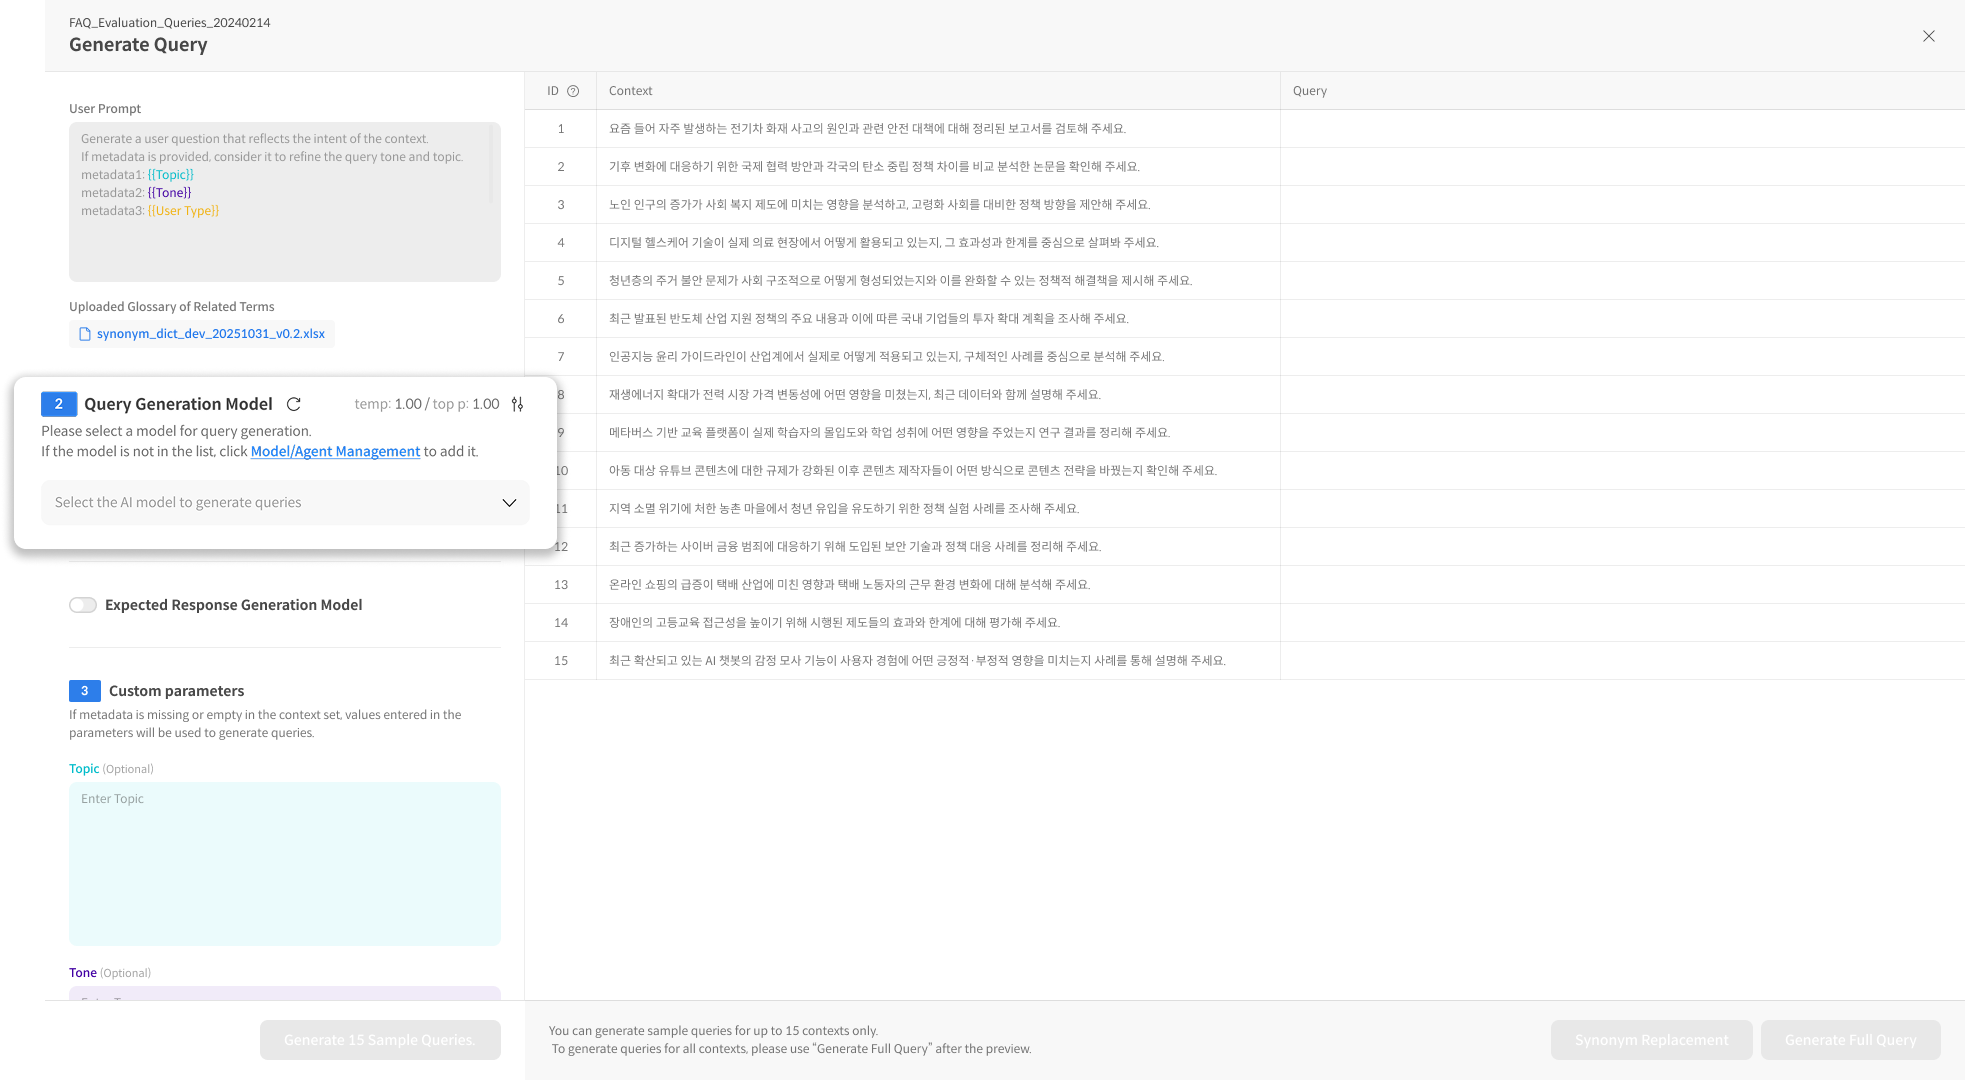Click the ID column help icon
This screenshot has width=1965, height=1080.
coord(573,91)
